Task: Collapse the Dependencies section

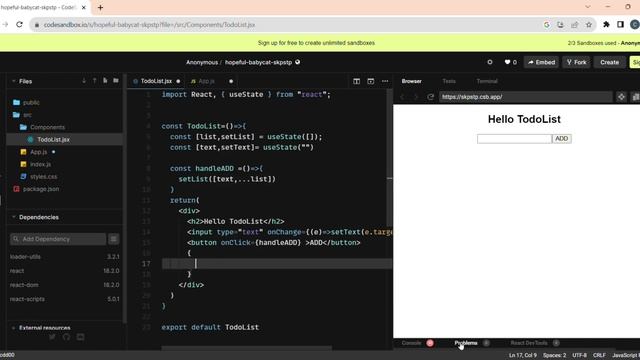Action: pos(13,217)
